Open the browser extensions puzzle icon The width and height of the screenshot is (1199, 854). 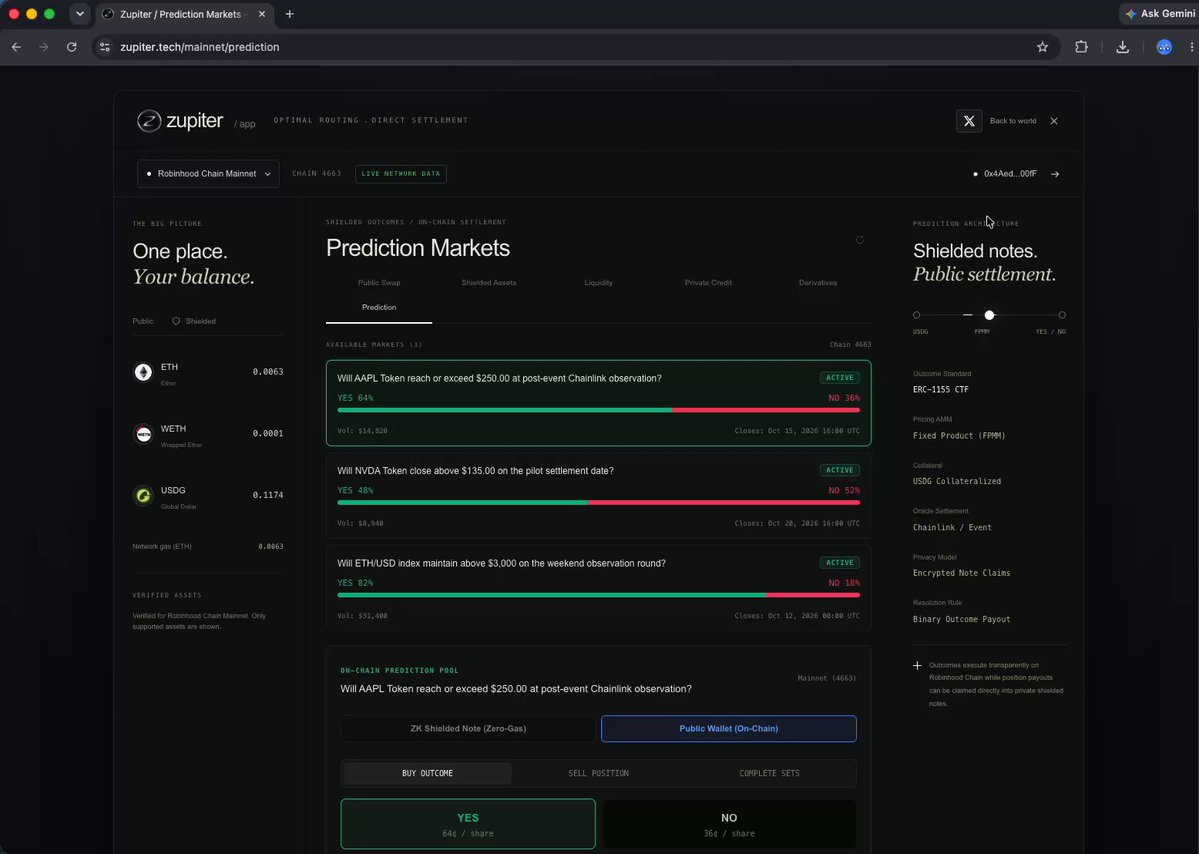click(x=1081, y=47)
